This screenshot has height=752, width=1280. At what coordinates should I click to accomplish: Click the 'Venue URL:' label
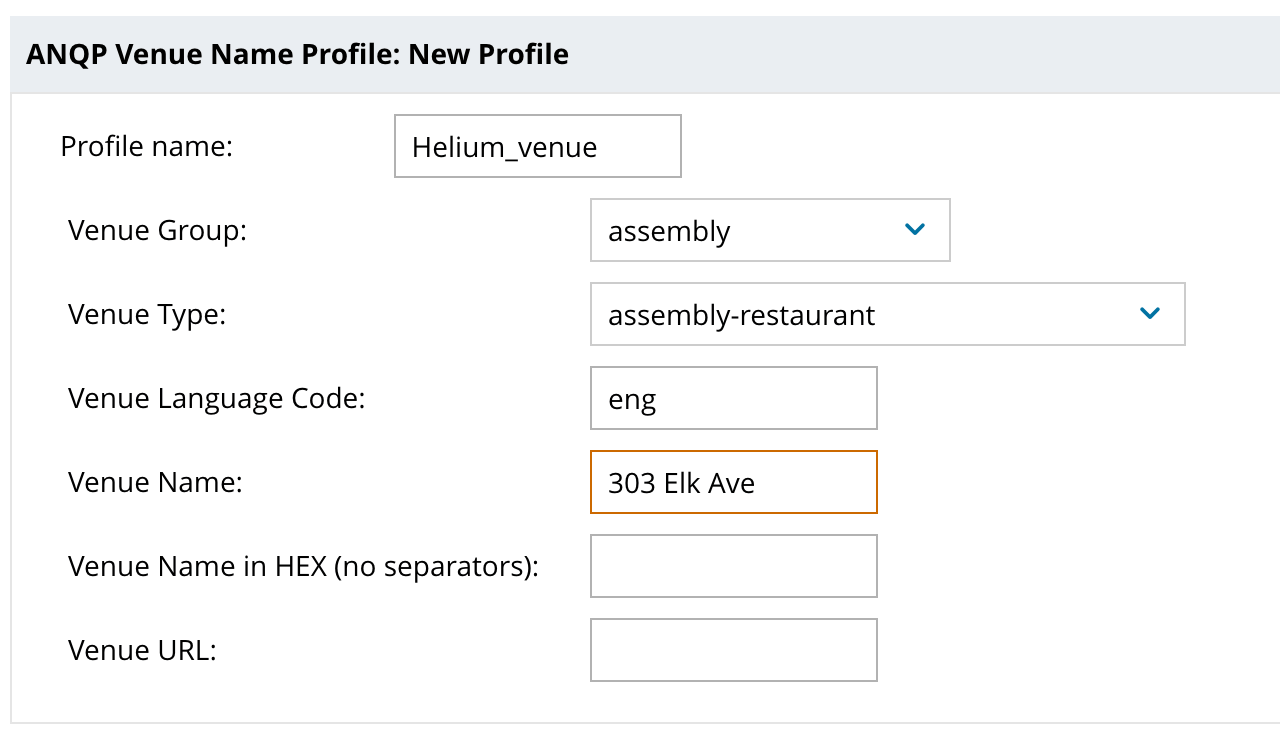[x=142, y=651]
